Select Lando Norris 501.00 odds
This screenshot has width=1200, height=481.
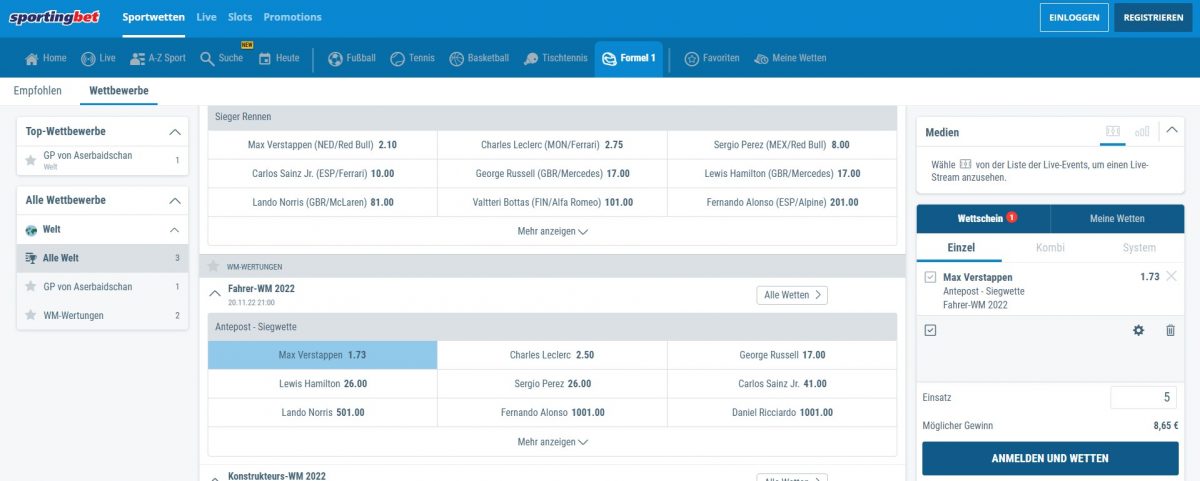pyautogui.click(x=322, y=412)
